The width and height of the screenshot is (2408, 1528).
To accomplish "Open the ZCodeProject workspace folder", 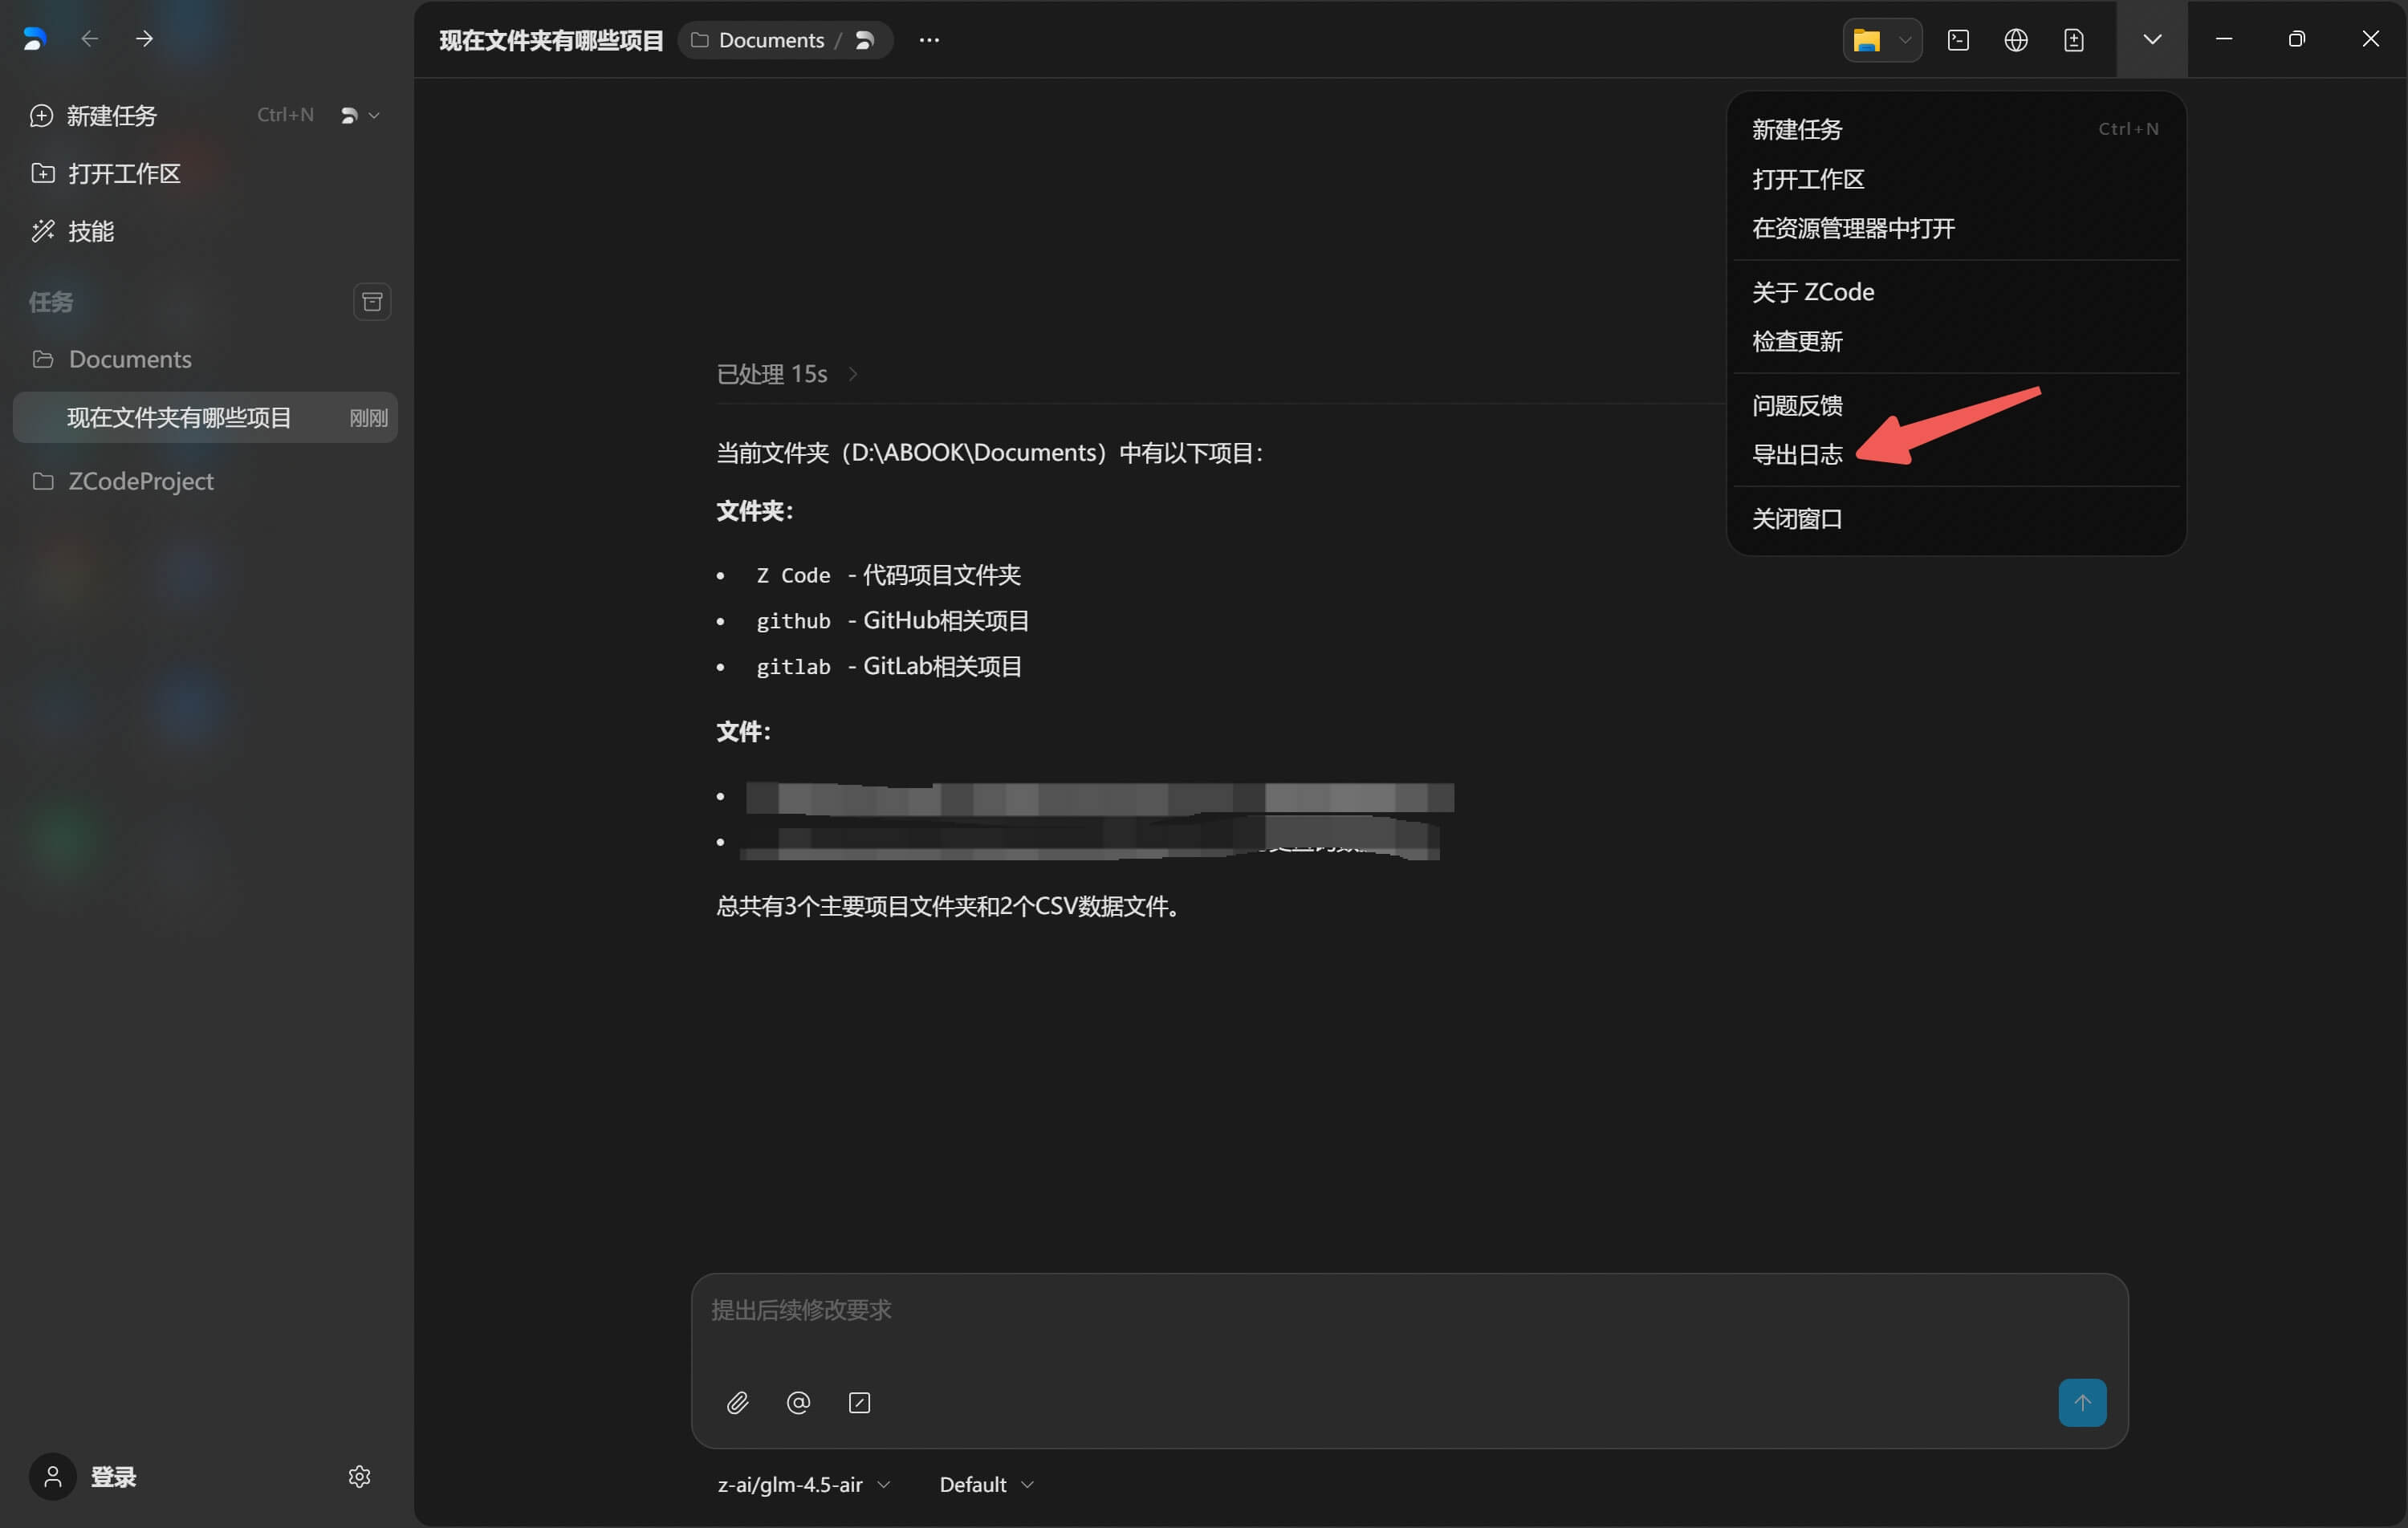I will click(140, 481).
